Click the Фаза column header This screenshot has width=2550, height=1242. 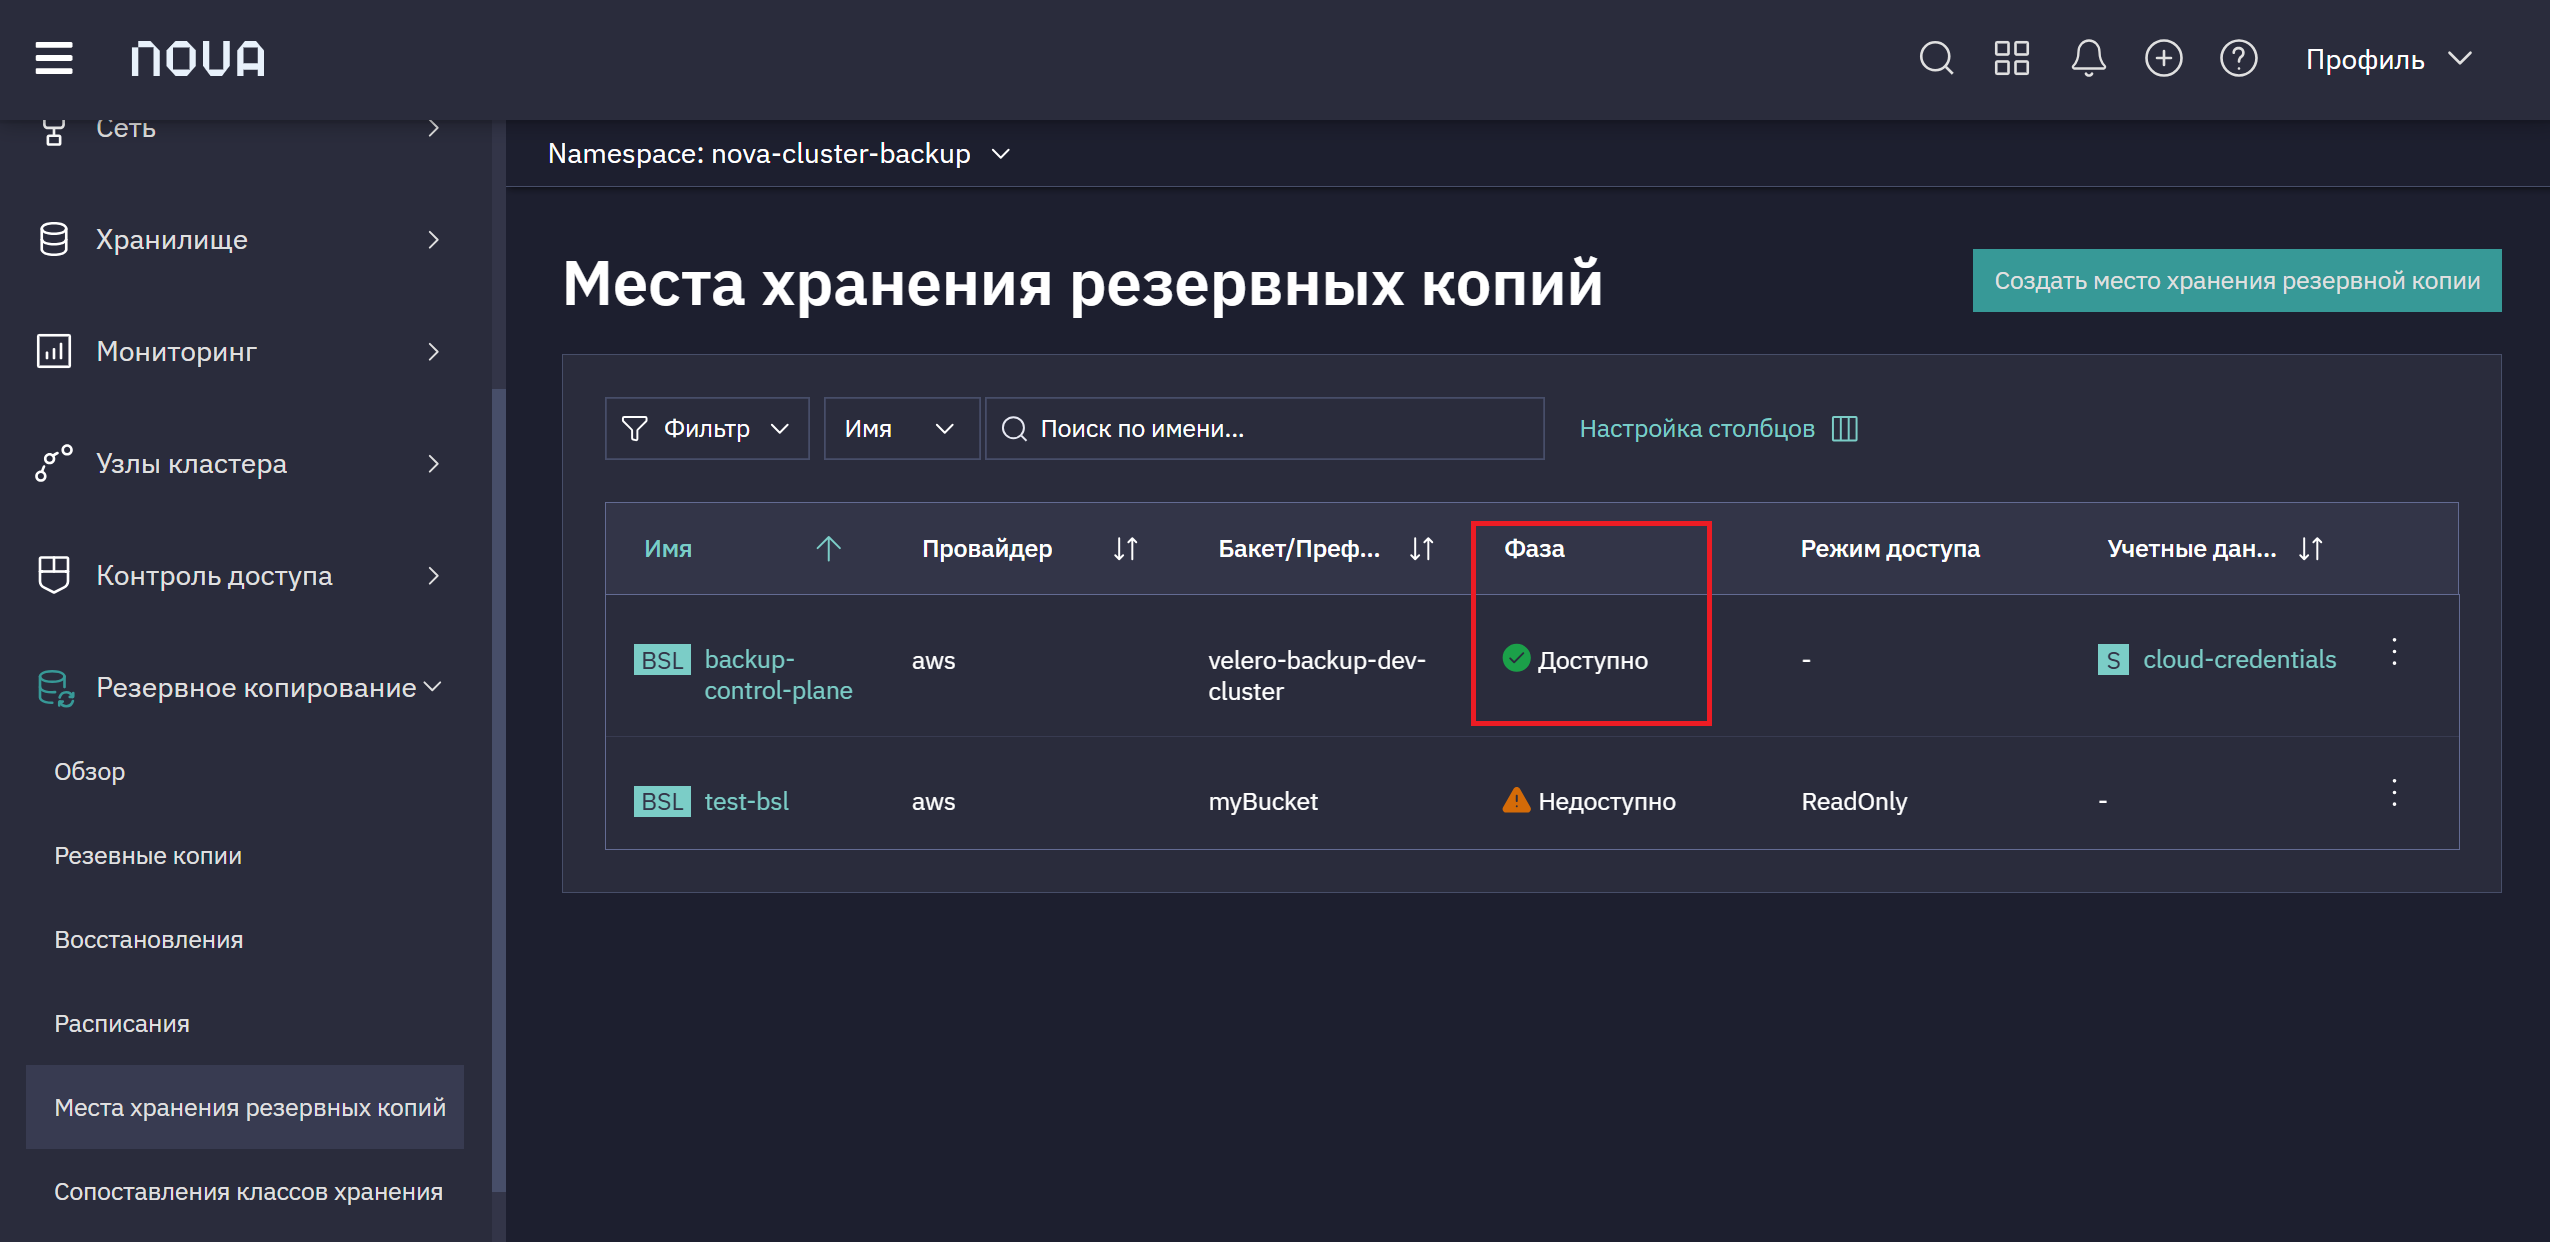coord(1534,548)
